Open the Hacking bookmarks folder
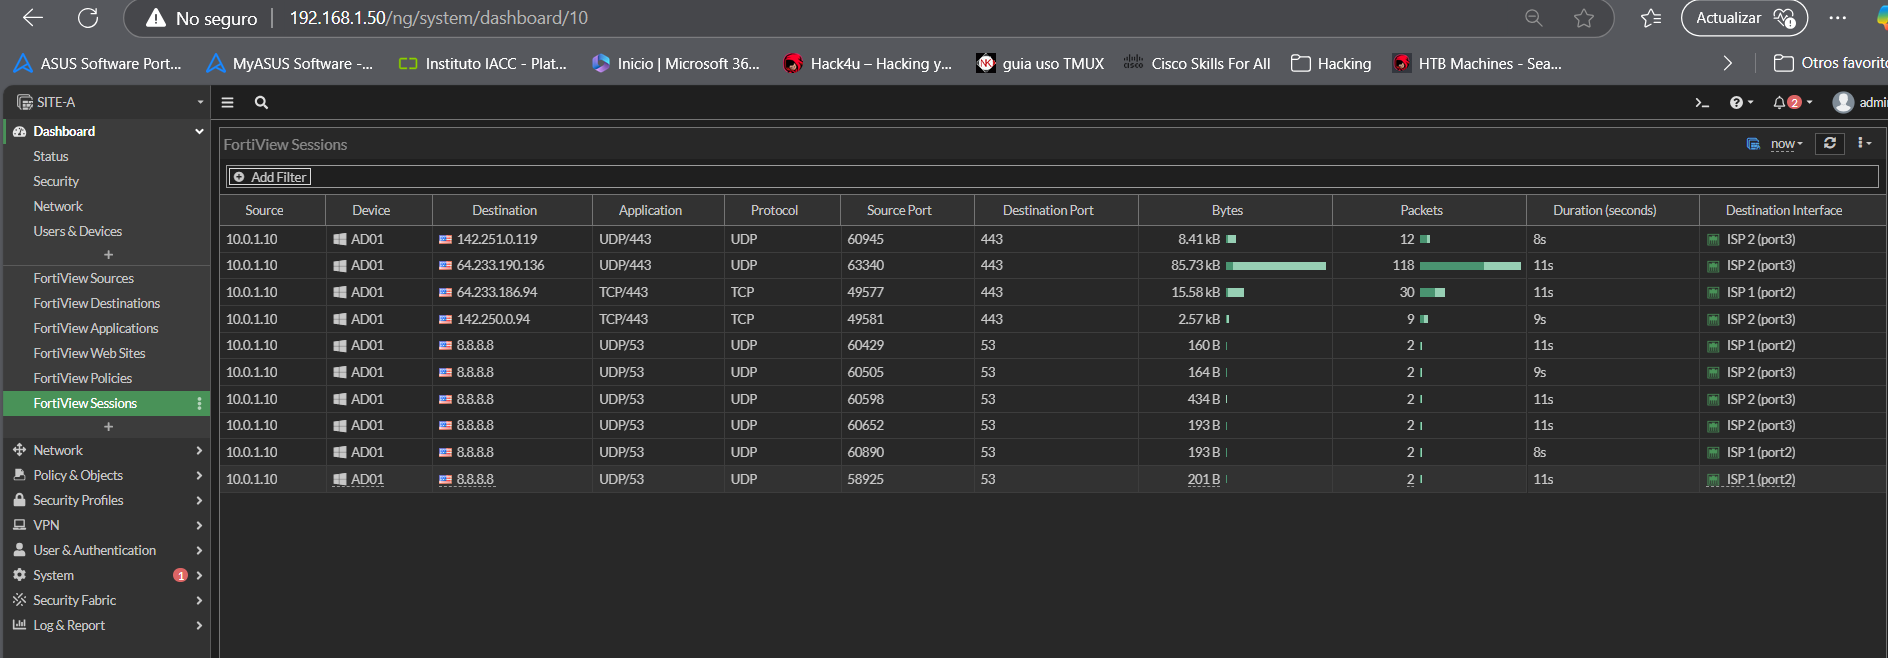This screenshot has height=658, width=1888. click(x=1331, y=63)
